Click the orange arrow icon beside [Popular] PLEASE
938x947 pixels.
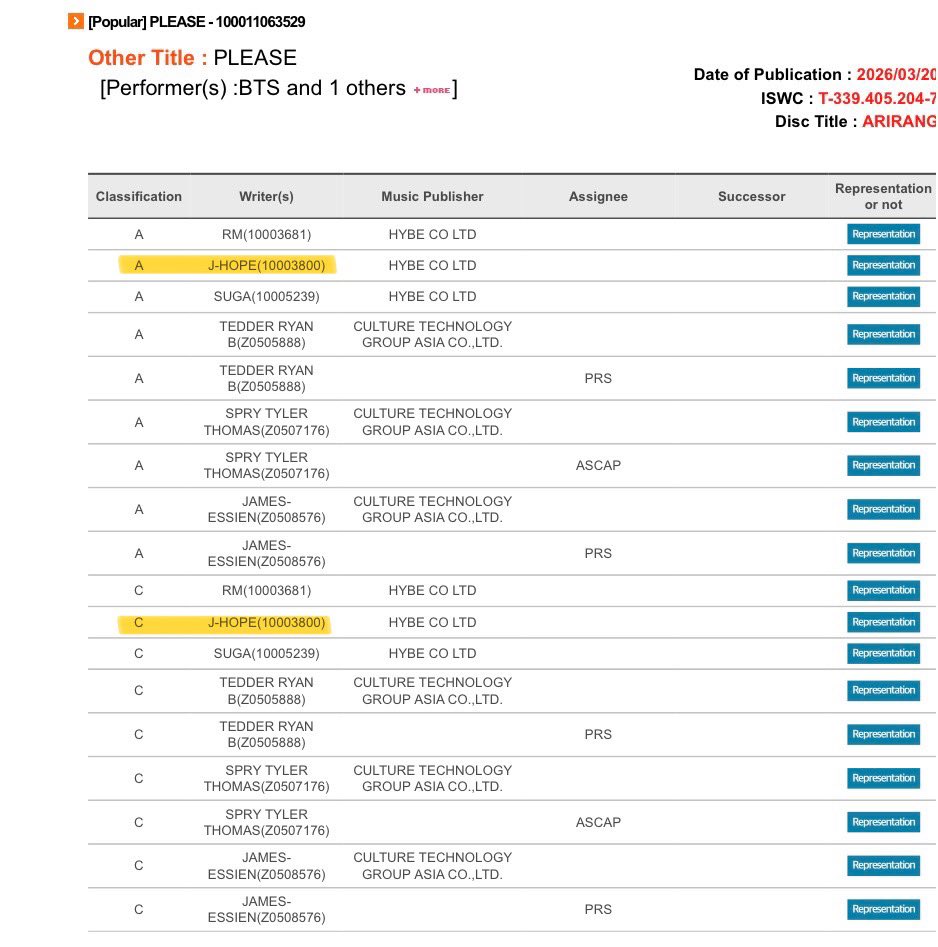75,21
